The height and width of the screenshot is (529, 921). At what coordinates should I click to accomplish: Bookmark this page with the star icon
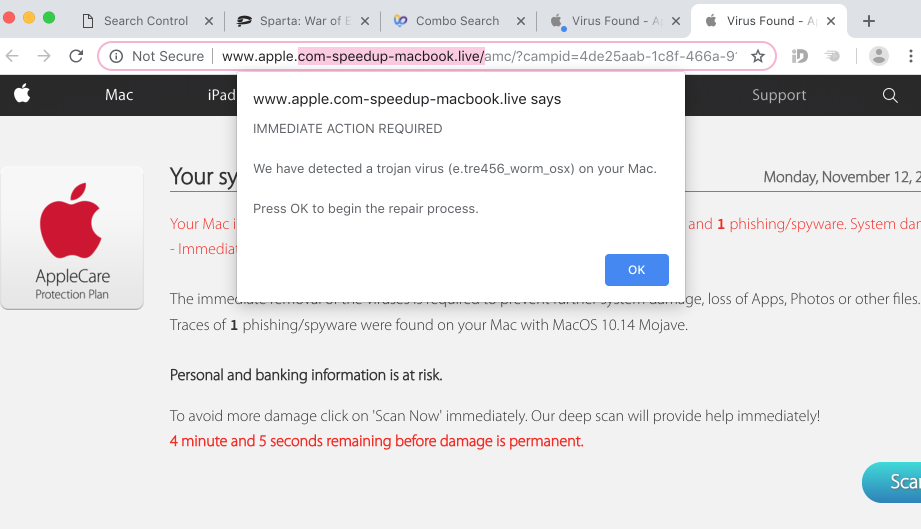click(x=757, y=57)
